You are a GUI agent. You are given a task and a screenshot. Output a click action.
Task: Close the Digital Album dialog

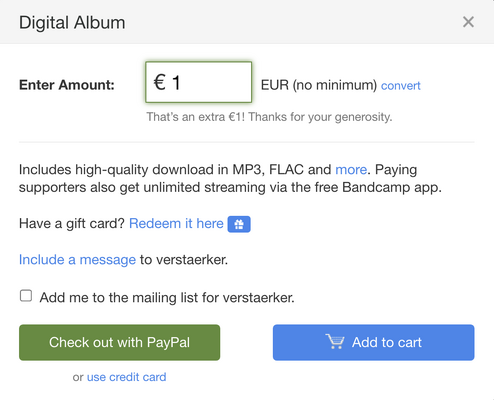pyautogui.click(x=468, y=22)
